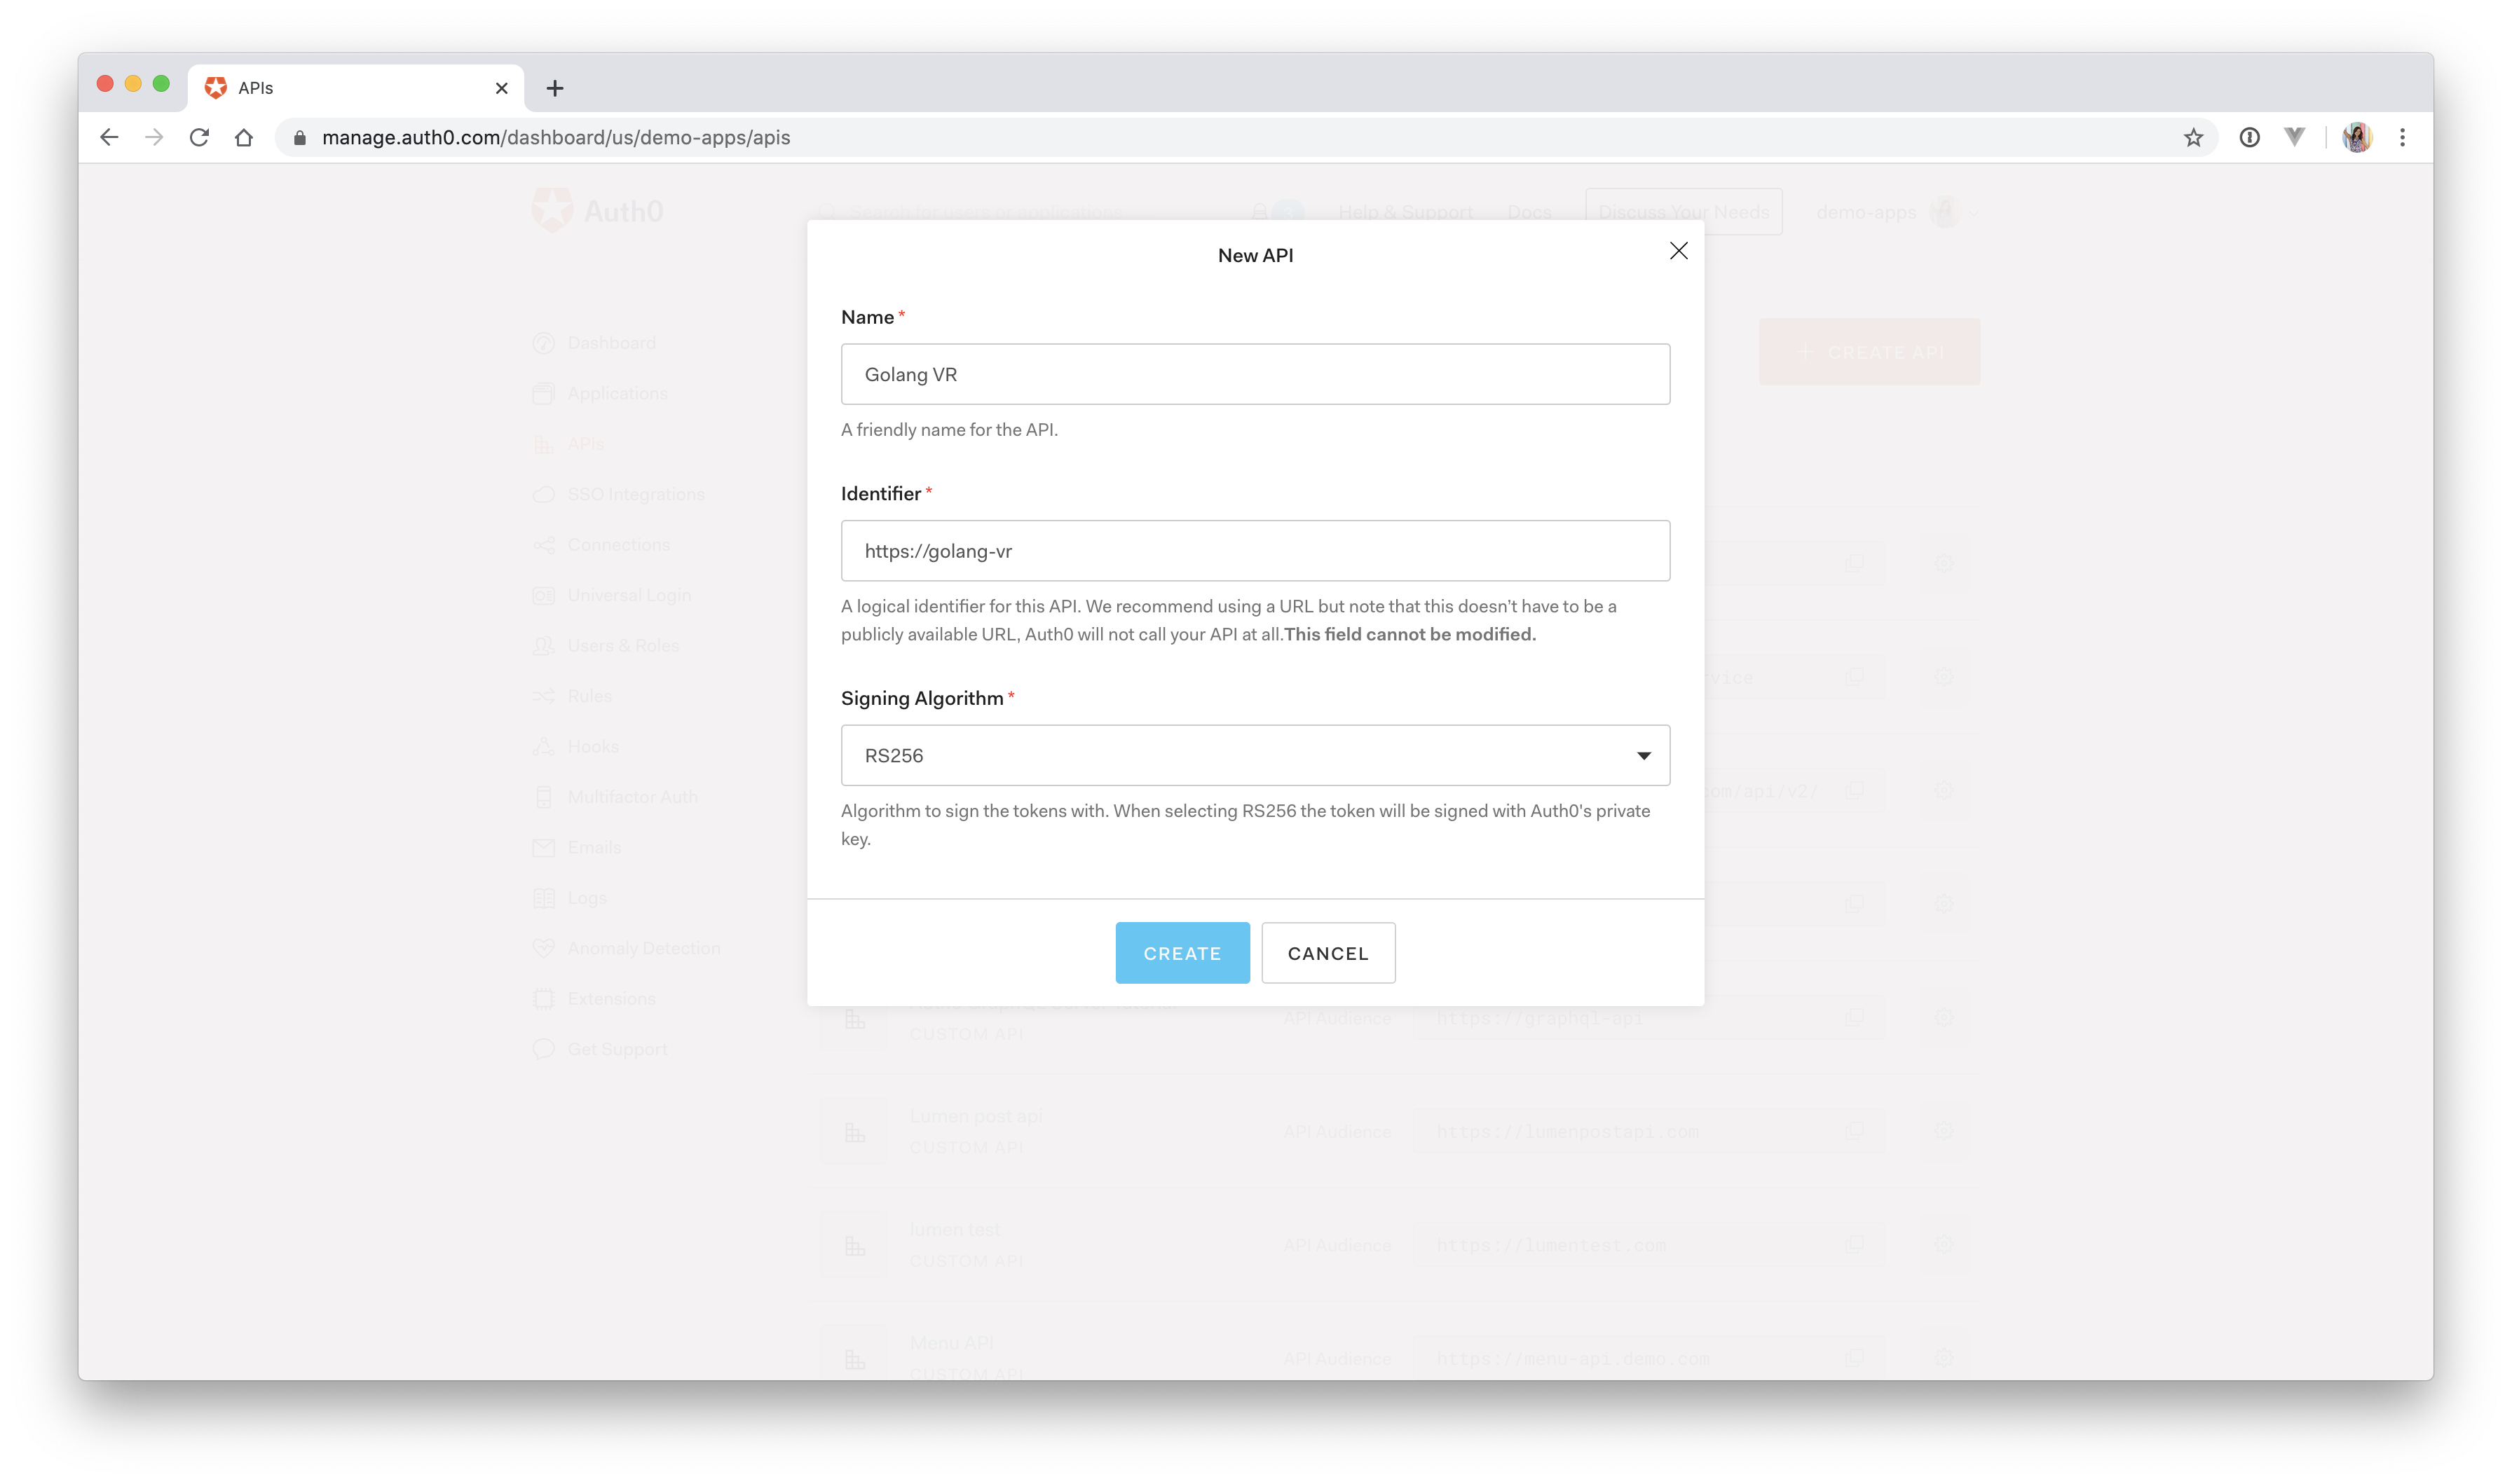Open a new browser tab

click(555, 88)
